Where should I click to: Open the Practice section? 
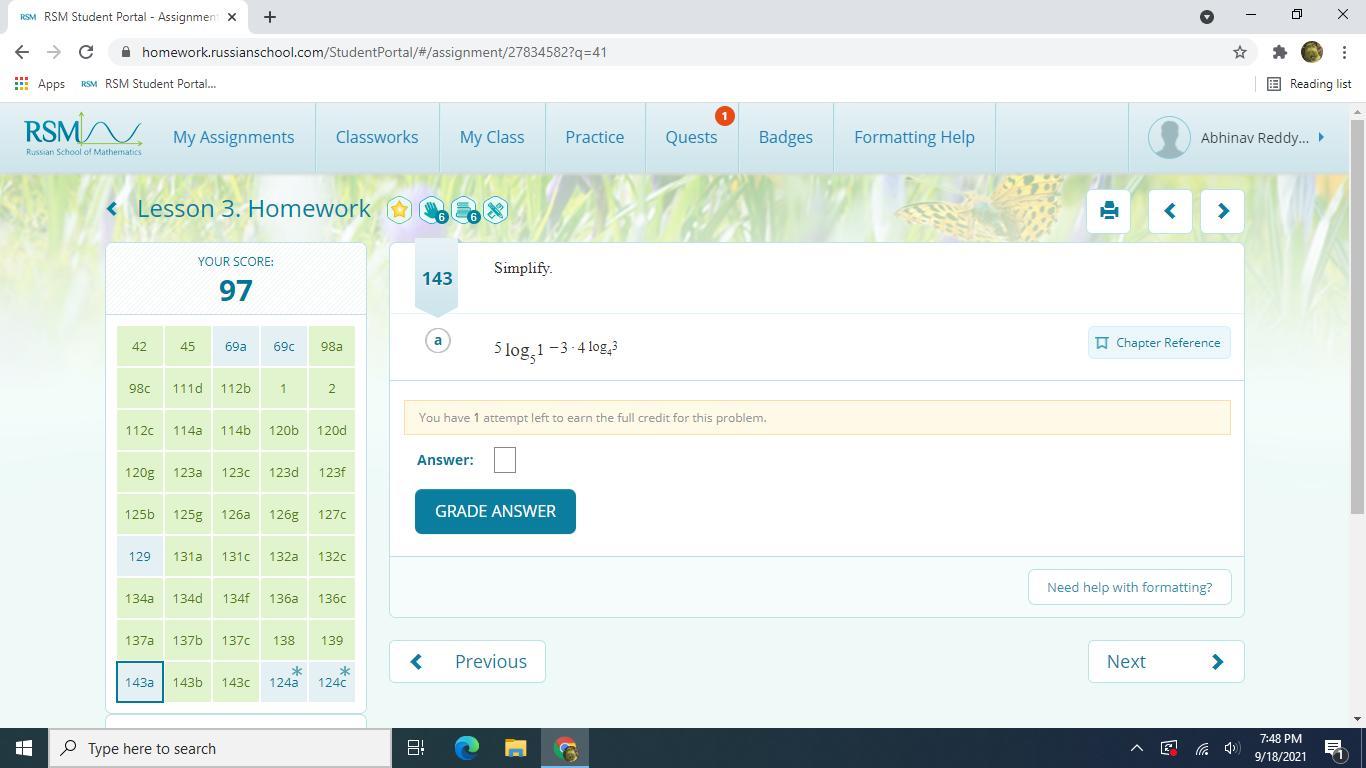click(x=595, y=137)
